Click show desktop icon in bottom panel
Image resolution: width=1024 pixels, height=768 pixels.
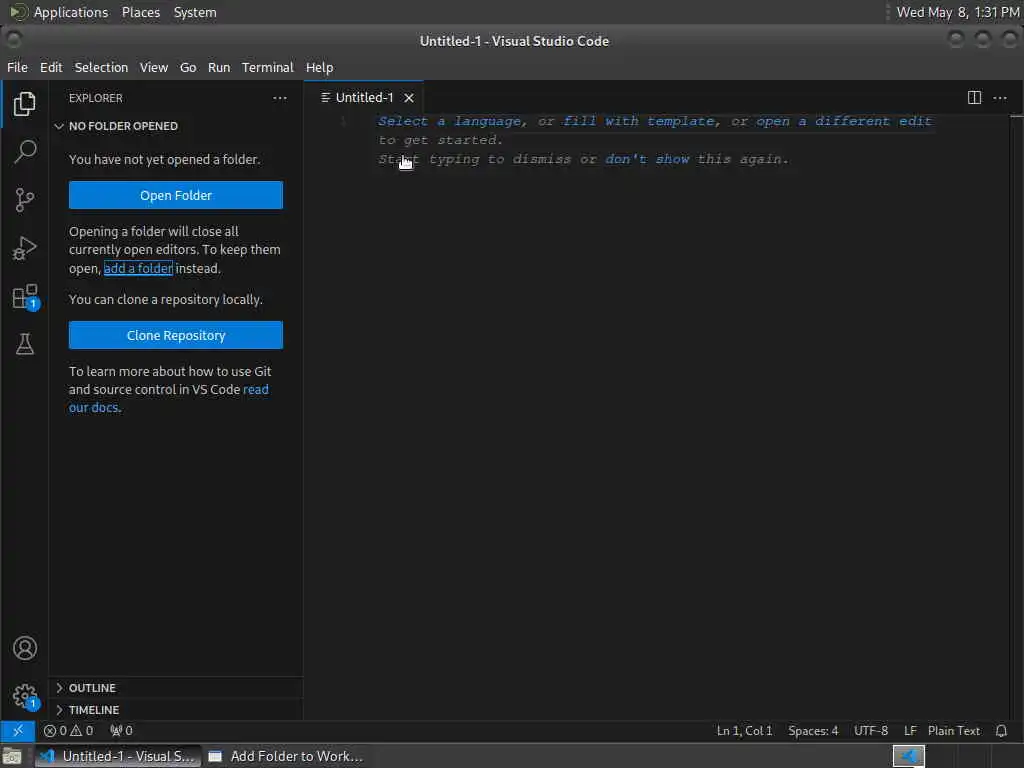point(12,756)
